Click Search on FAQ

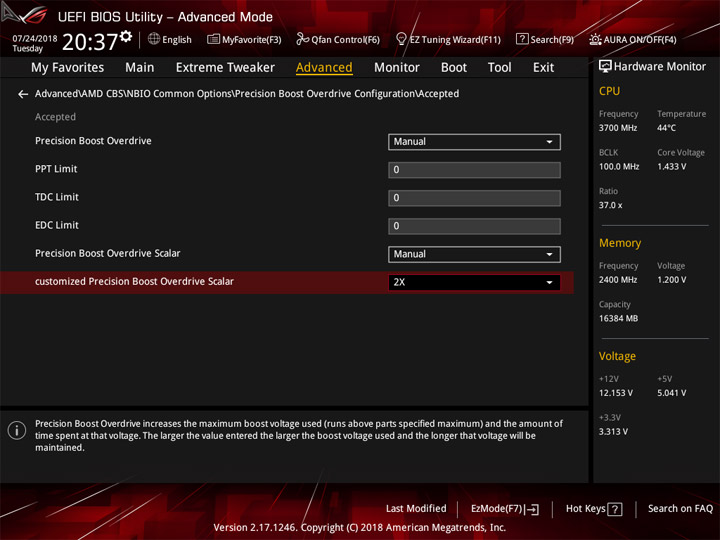click(x=680, y=509)
